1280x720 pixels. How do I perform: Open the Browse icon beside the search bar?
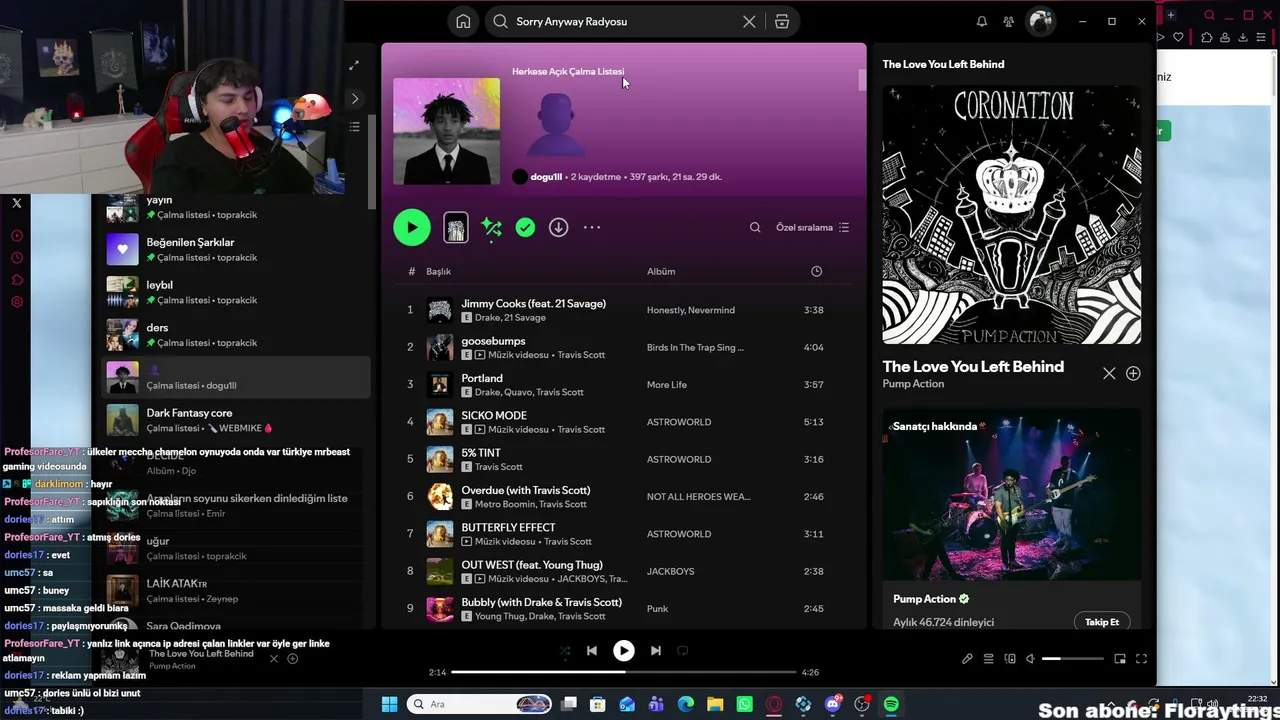[x=782, y=21]
